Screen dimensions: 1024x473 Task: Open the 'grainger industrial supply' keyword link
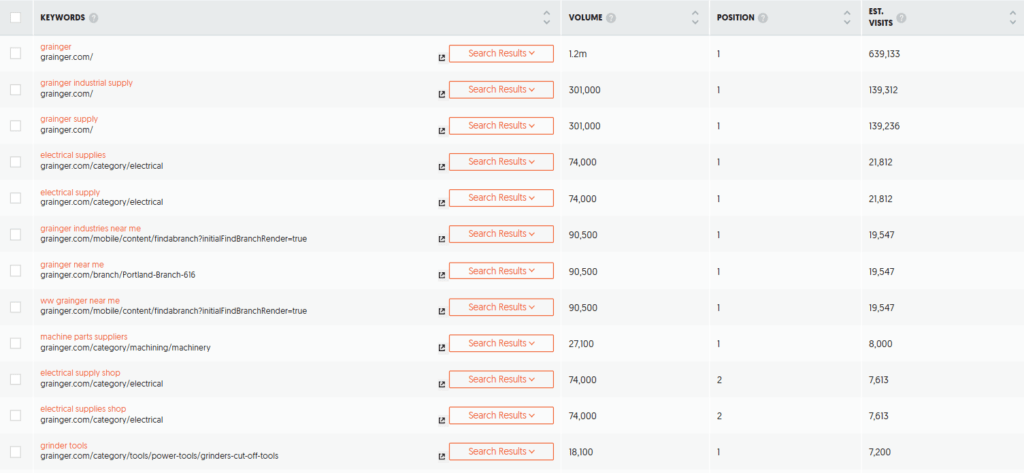pyautogui.click(x=86, y=83)
